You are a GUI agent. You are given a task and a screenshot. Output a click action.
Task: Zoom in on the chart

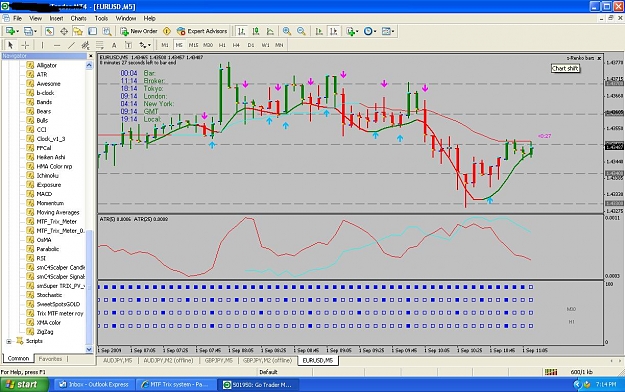(287, 31)
